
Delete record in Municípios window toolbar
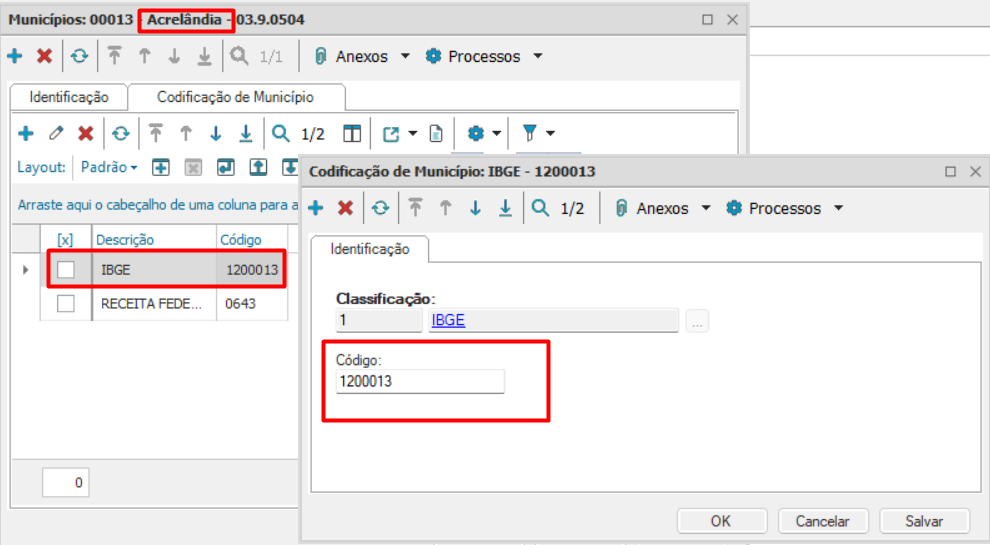pos(44,56)
